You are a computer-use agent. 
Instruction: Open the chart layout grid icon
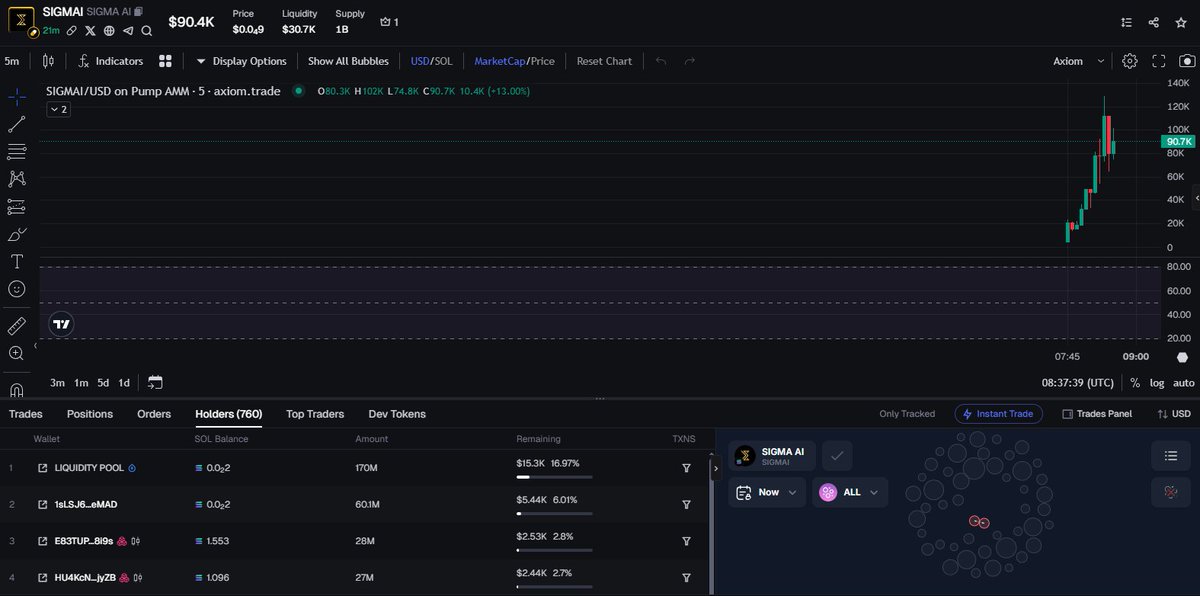(165, 61)
